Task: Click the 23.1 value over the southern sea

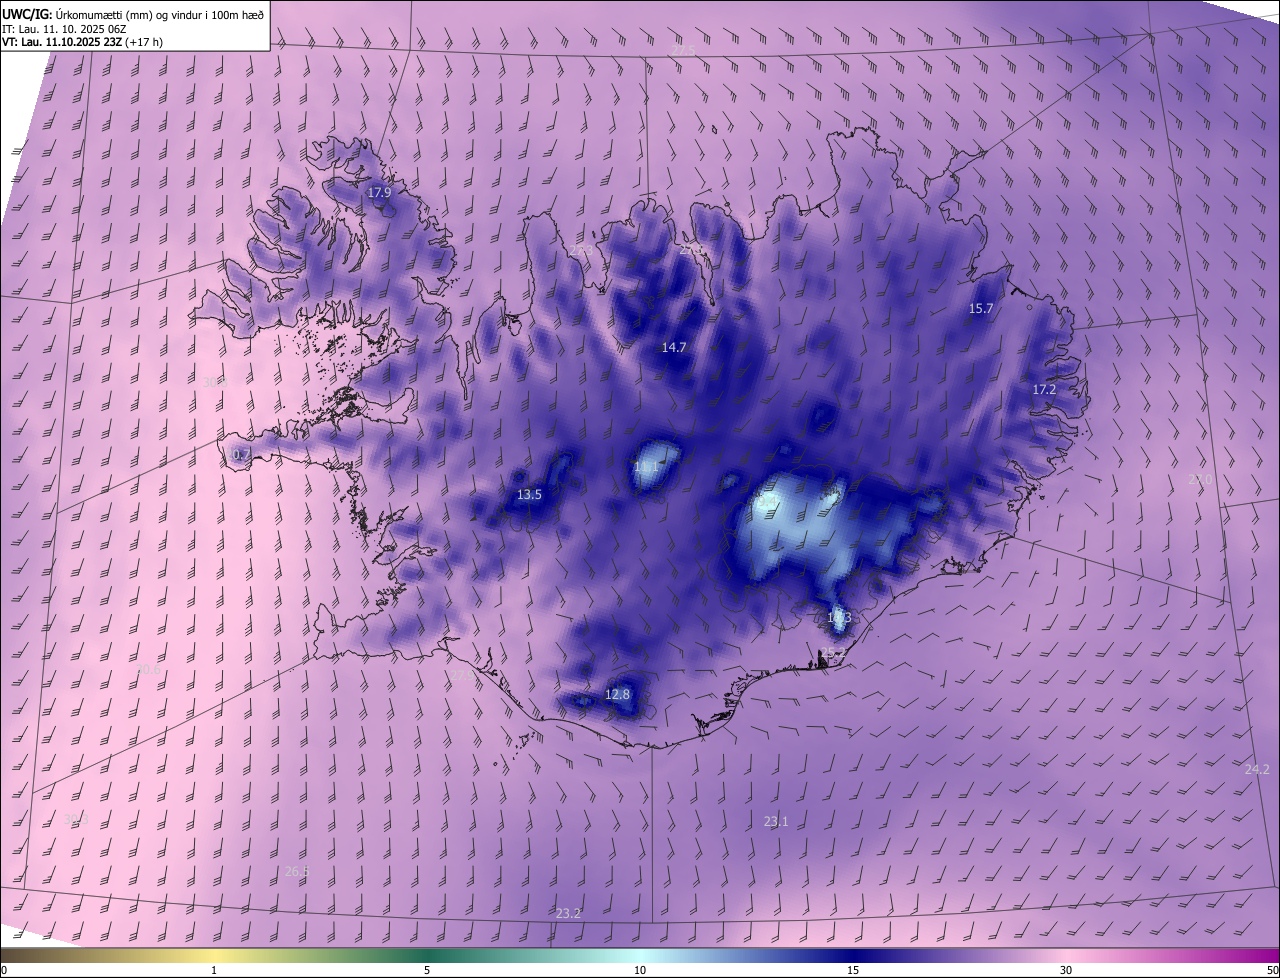Action: [x=776, y=822]
